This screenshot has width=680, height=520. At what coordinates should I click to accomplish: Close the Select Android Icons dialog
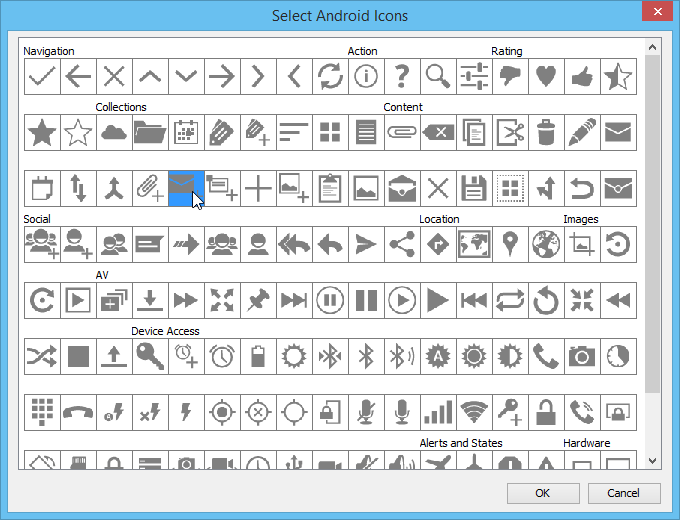pyautogui.click(x=657, y=11)
